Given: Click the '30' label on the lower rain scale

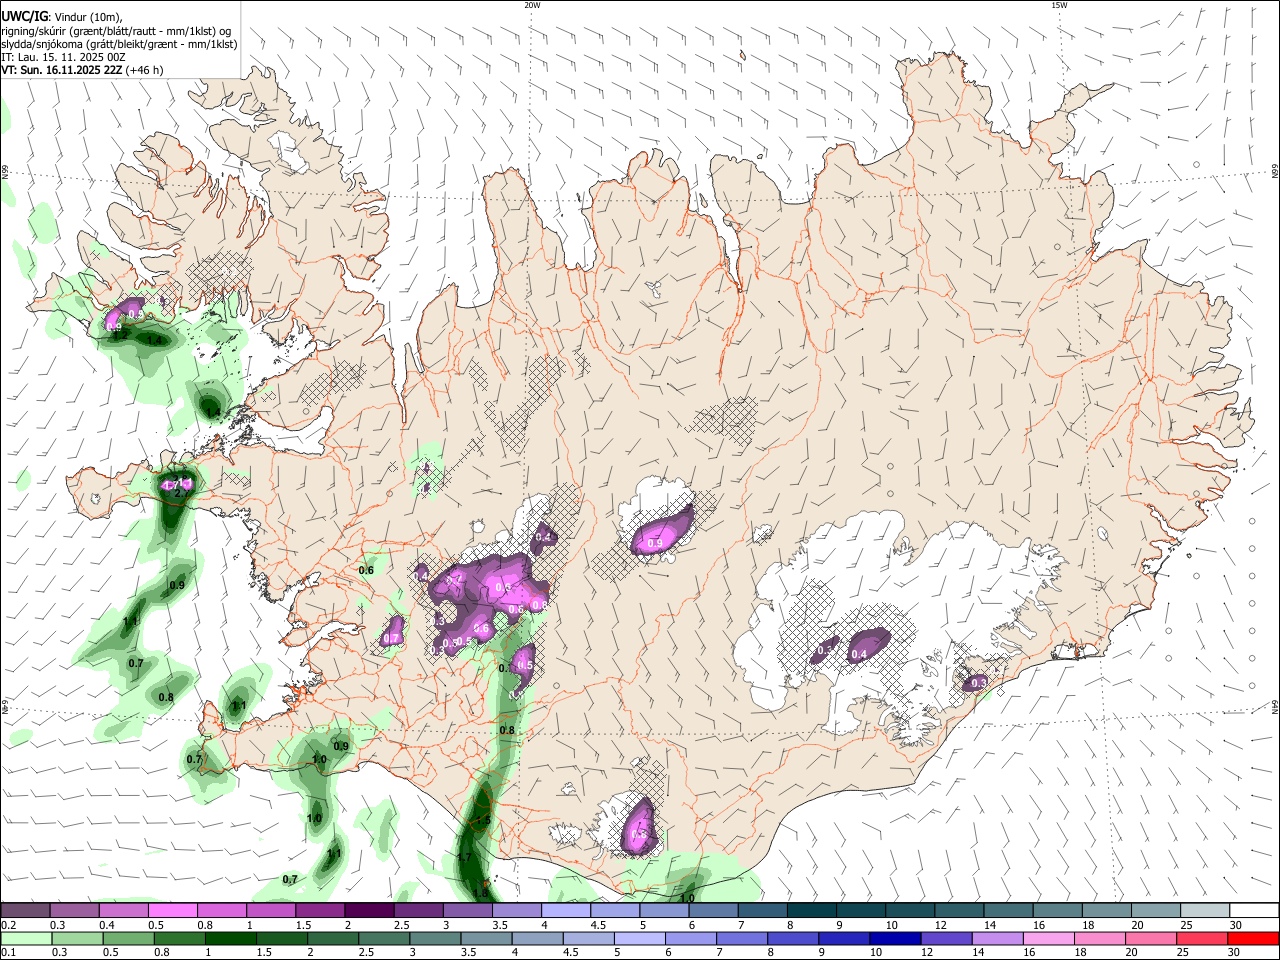Looking at the screenshot, I should (x=1236, y=953).
